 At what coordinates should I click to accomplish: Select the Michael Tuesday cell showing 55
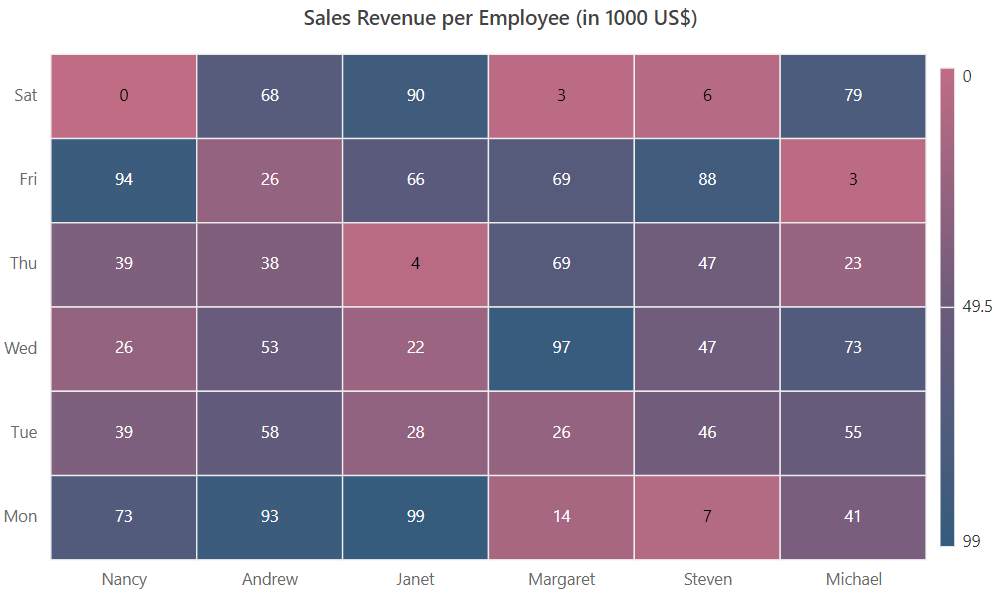point(853,433)
